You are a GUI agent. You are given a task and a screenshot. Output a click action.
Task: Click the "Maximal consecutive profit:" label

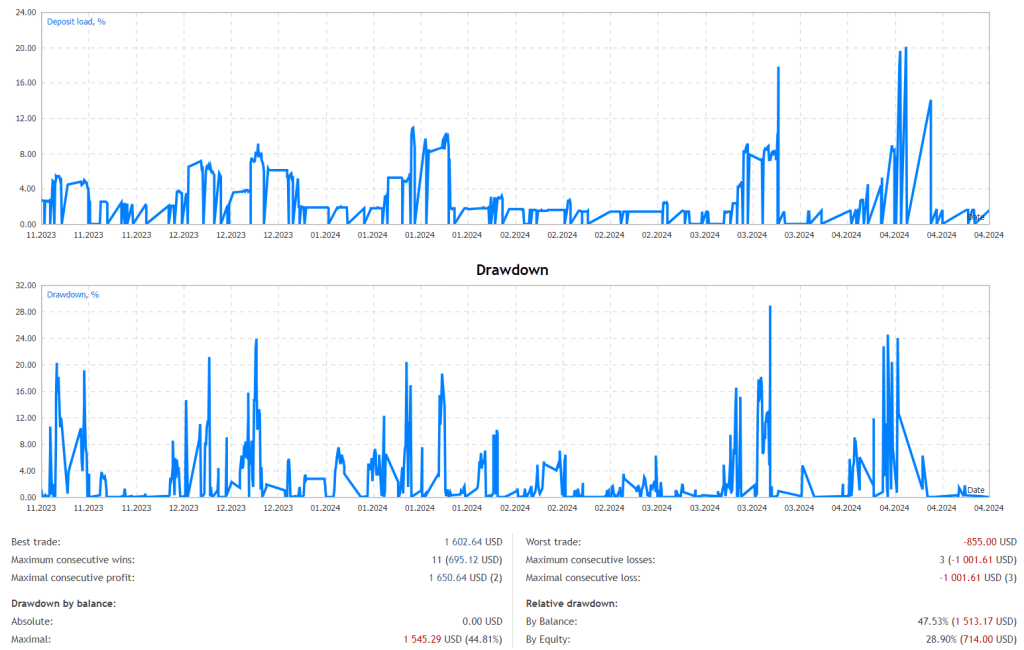[x=74, y=578]
